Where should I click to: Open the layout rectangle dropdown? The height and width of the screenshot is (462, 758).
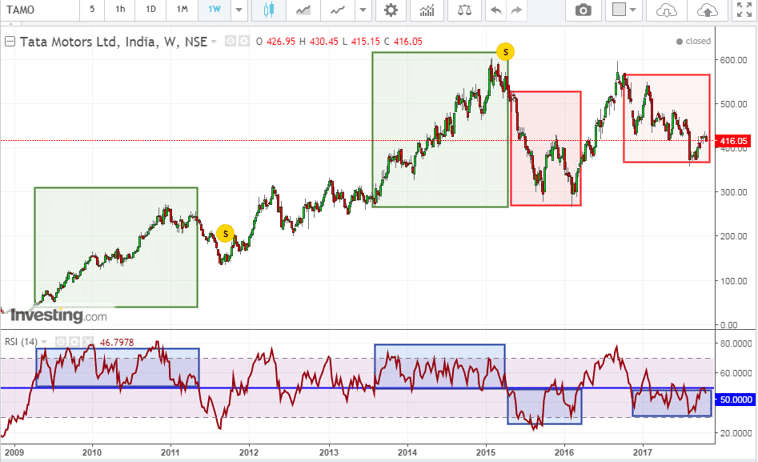(624, 10)
